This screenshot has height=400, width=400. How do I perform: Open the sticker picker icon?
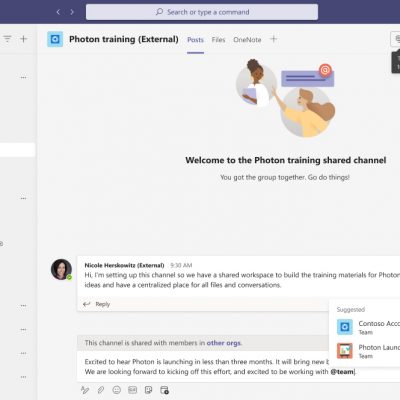(x=148, y=390)
